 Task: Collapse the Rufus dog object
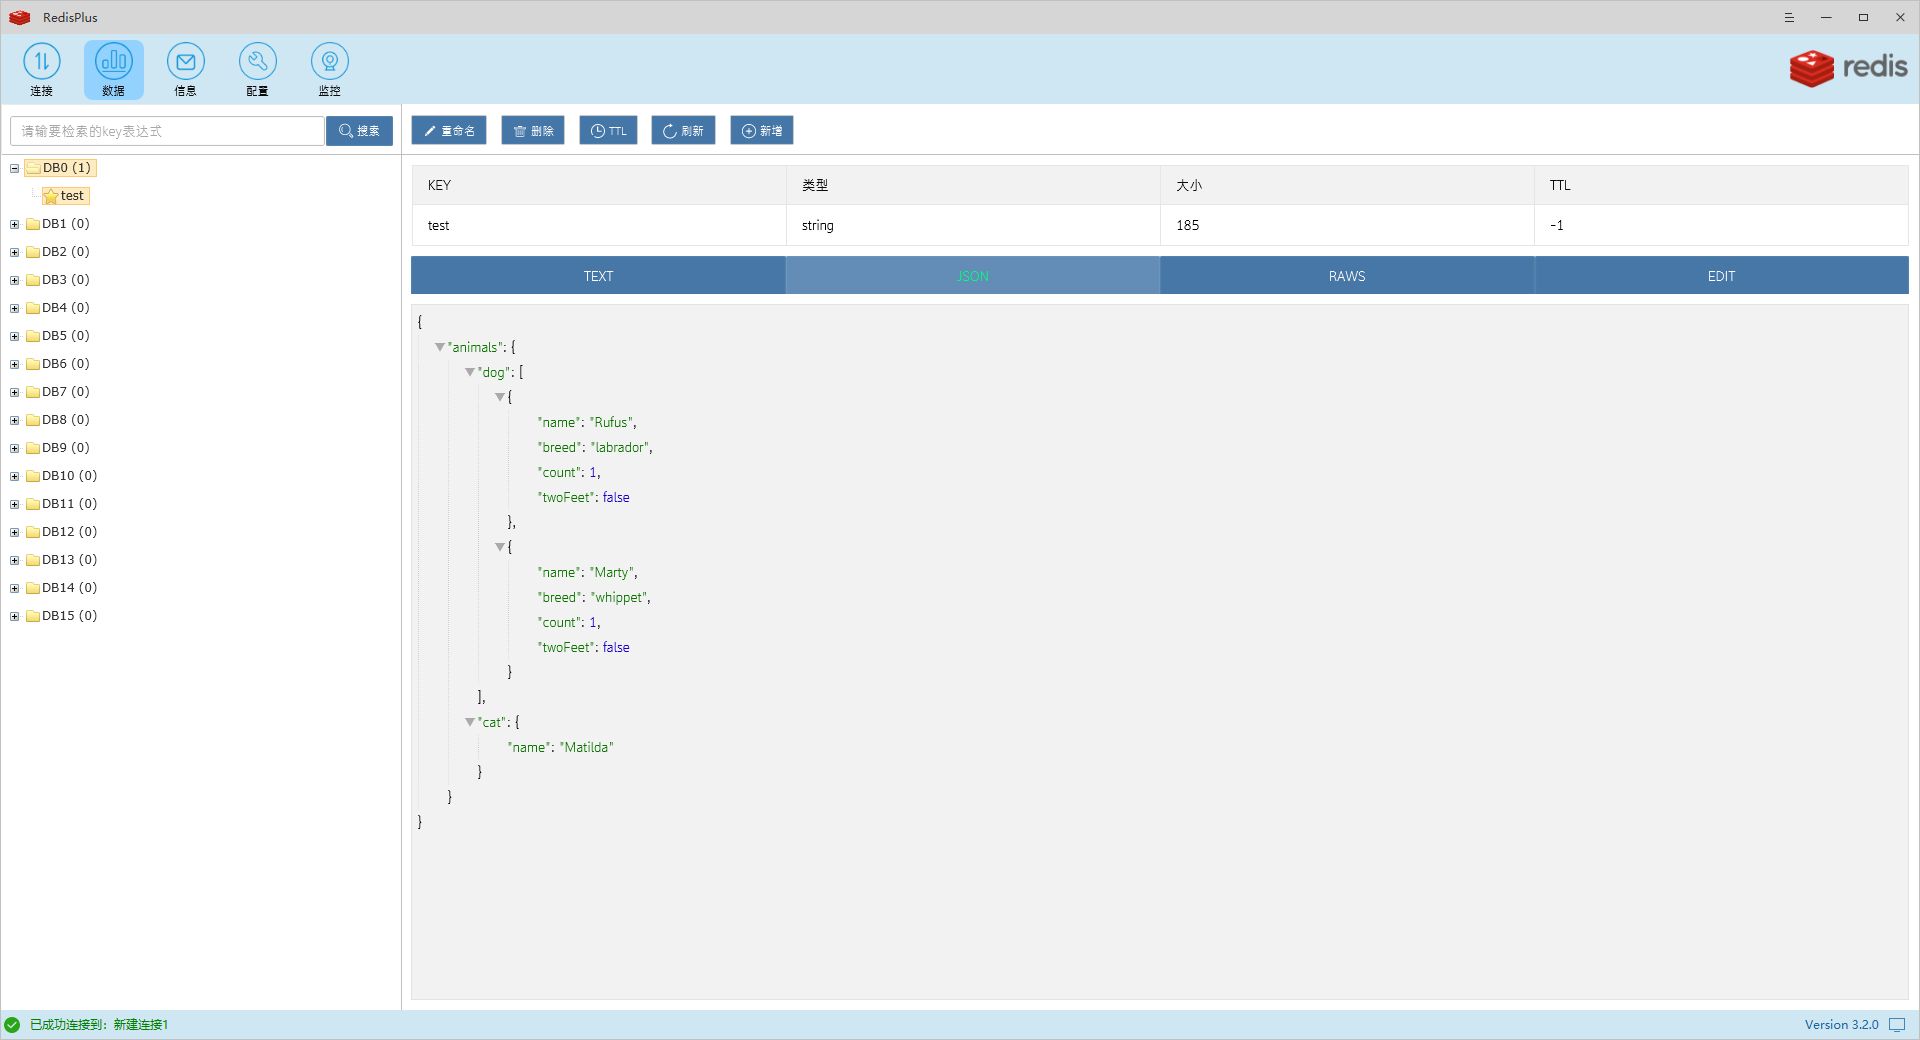pyautogui.click(x=499, y=397)
